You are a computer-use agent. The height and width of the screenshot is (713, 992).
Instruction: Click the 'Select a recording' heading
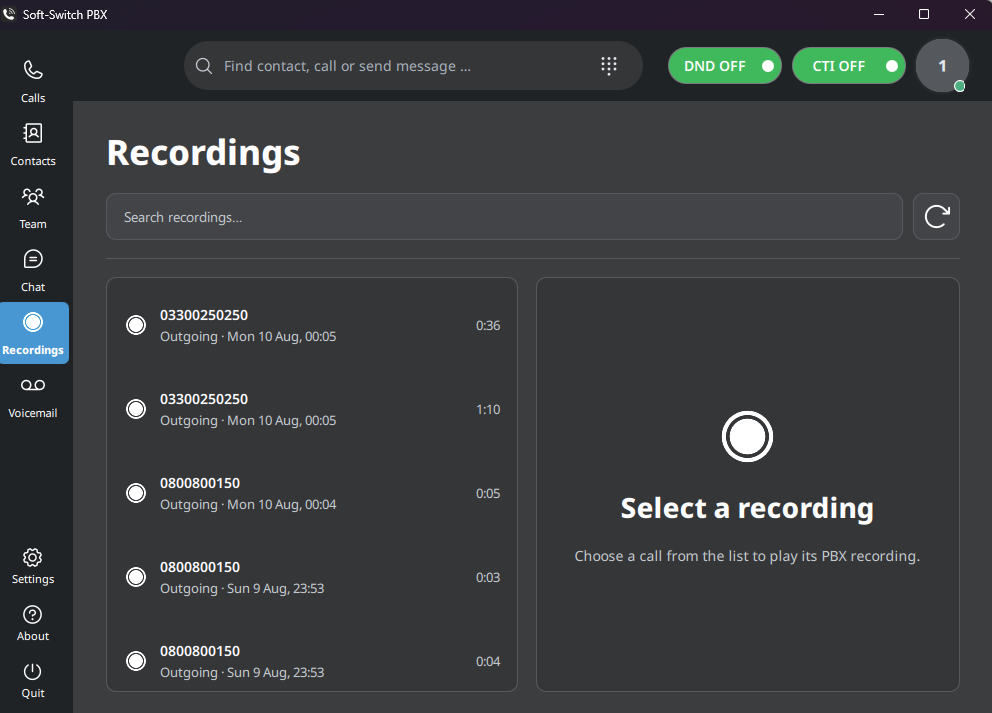pyautogui.click(x=747, y=508)
